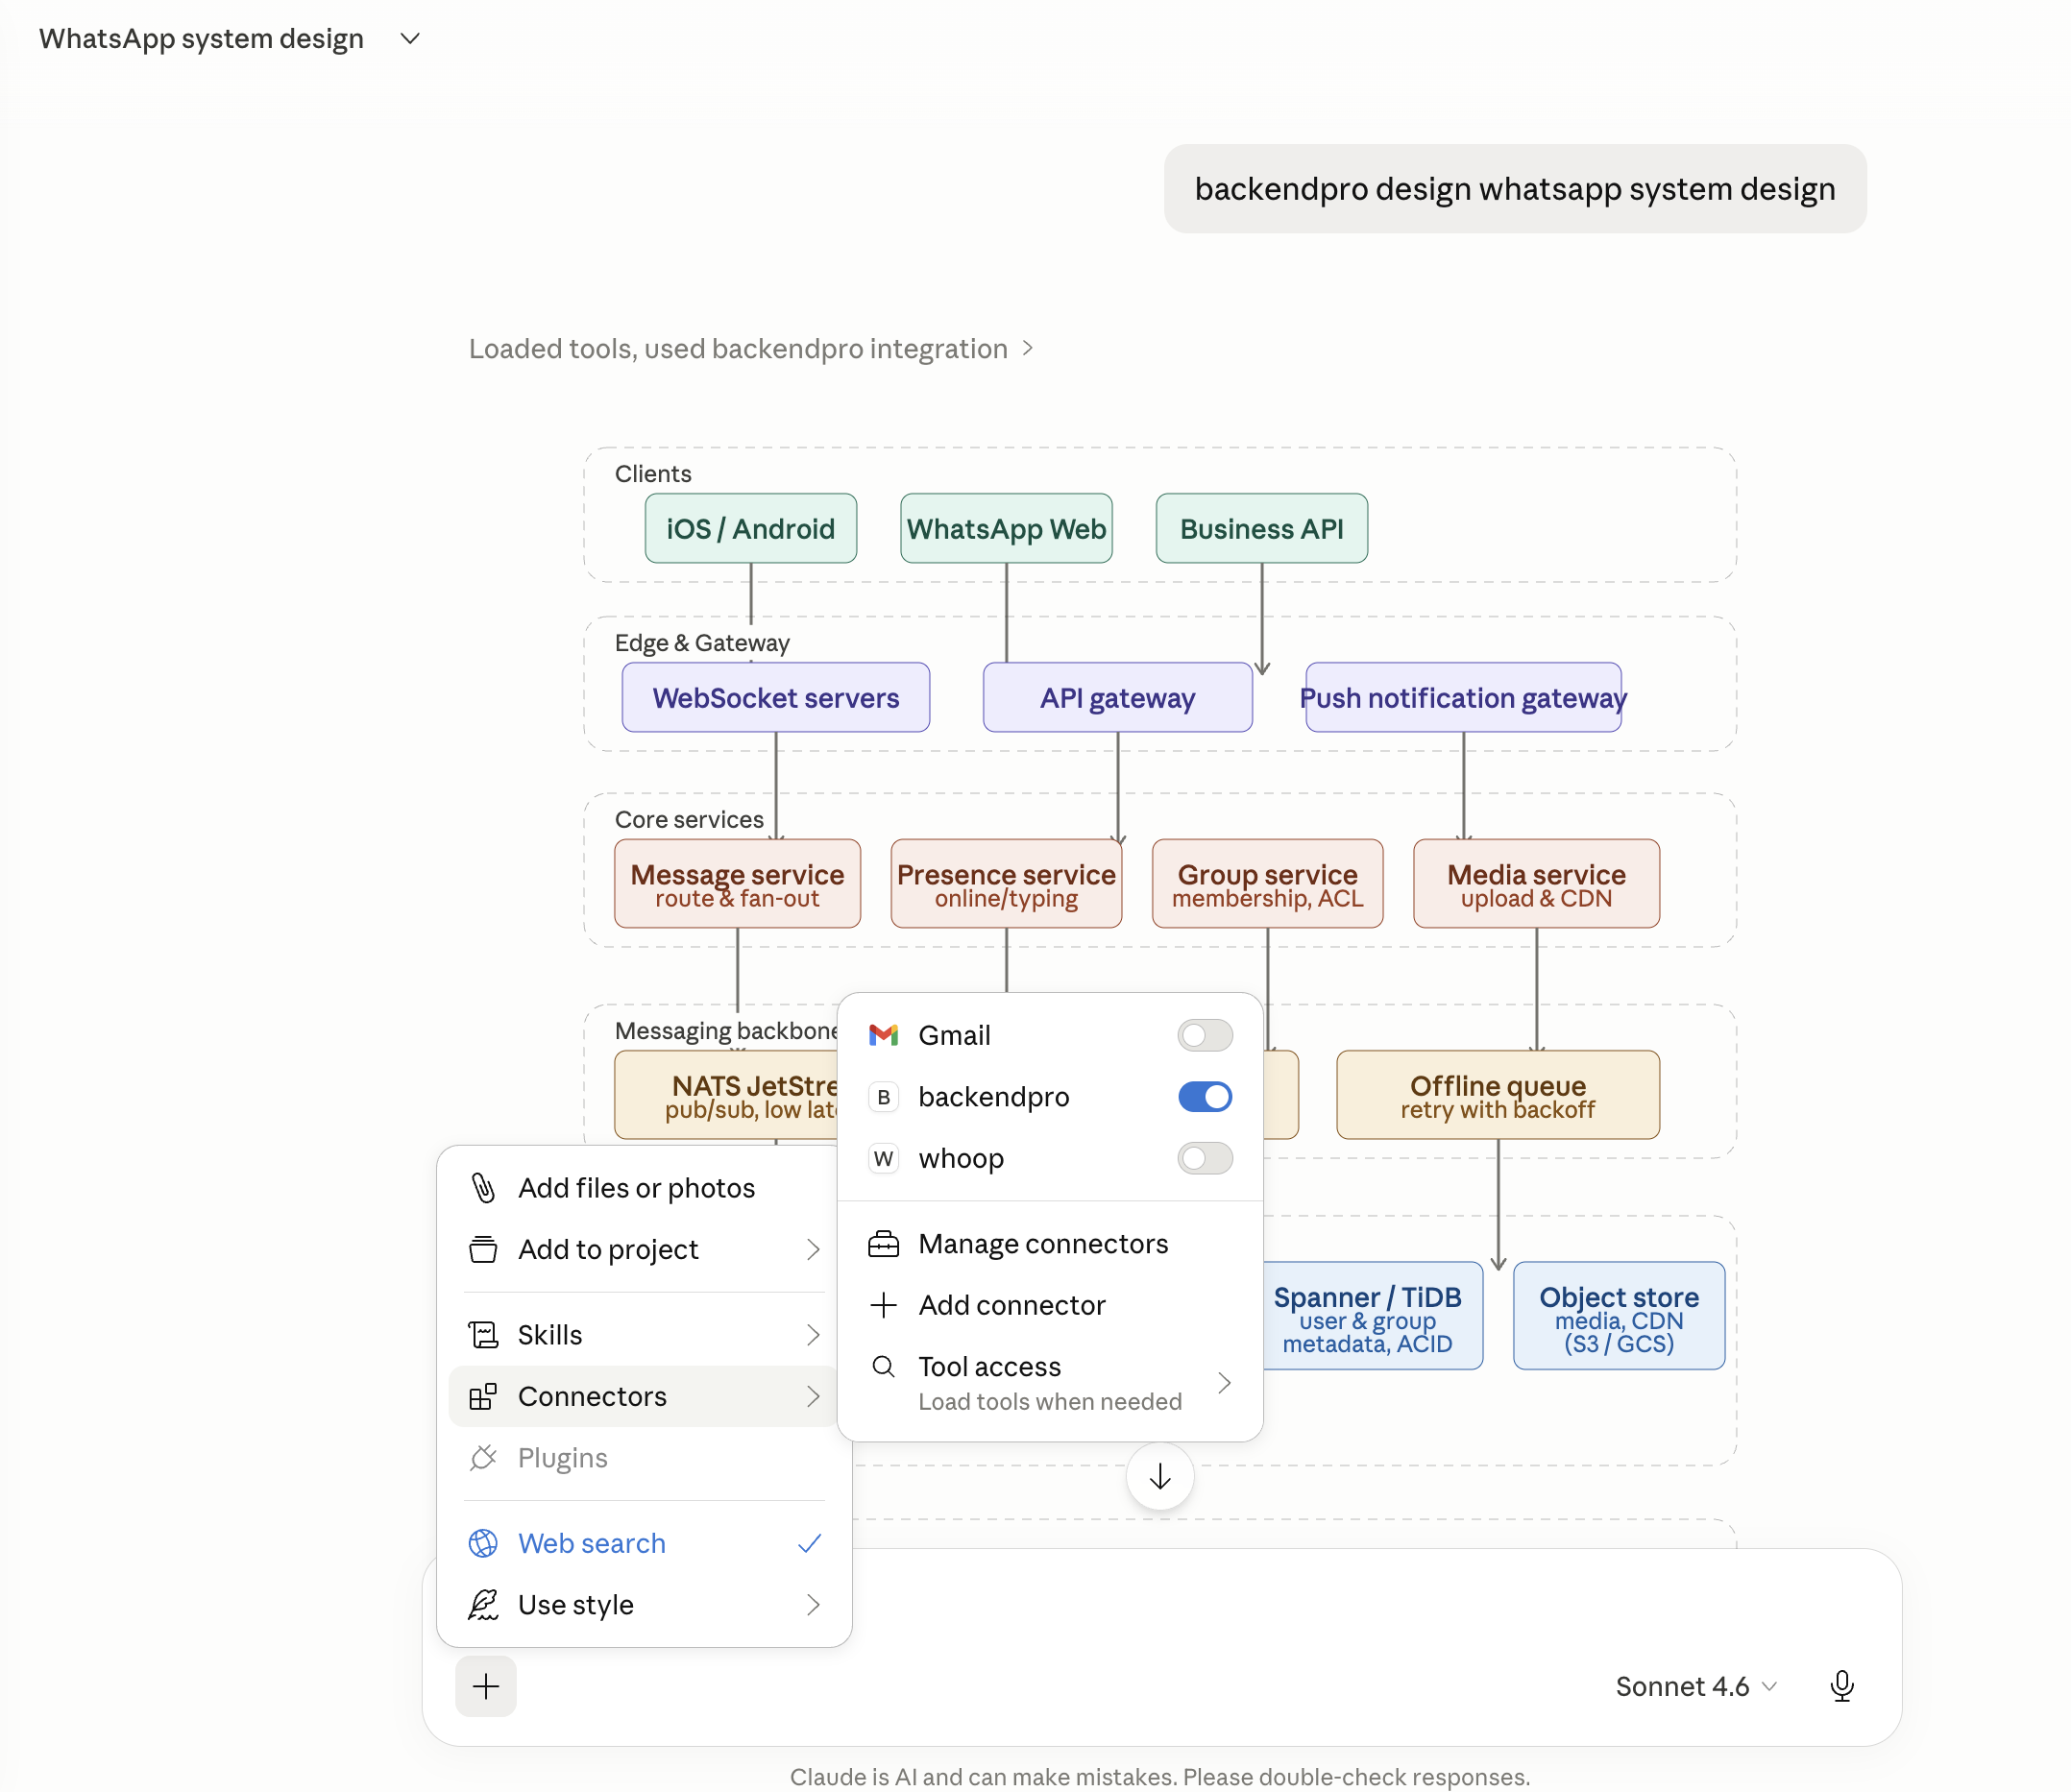Click the Gmail logo icon

point(884,1035)
